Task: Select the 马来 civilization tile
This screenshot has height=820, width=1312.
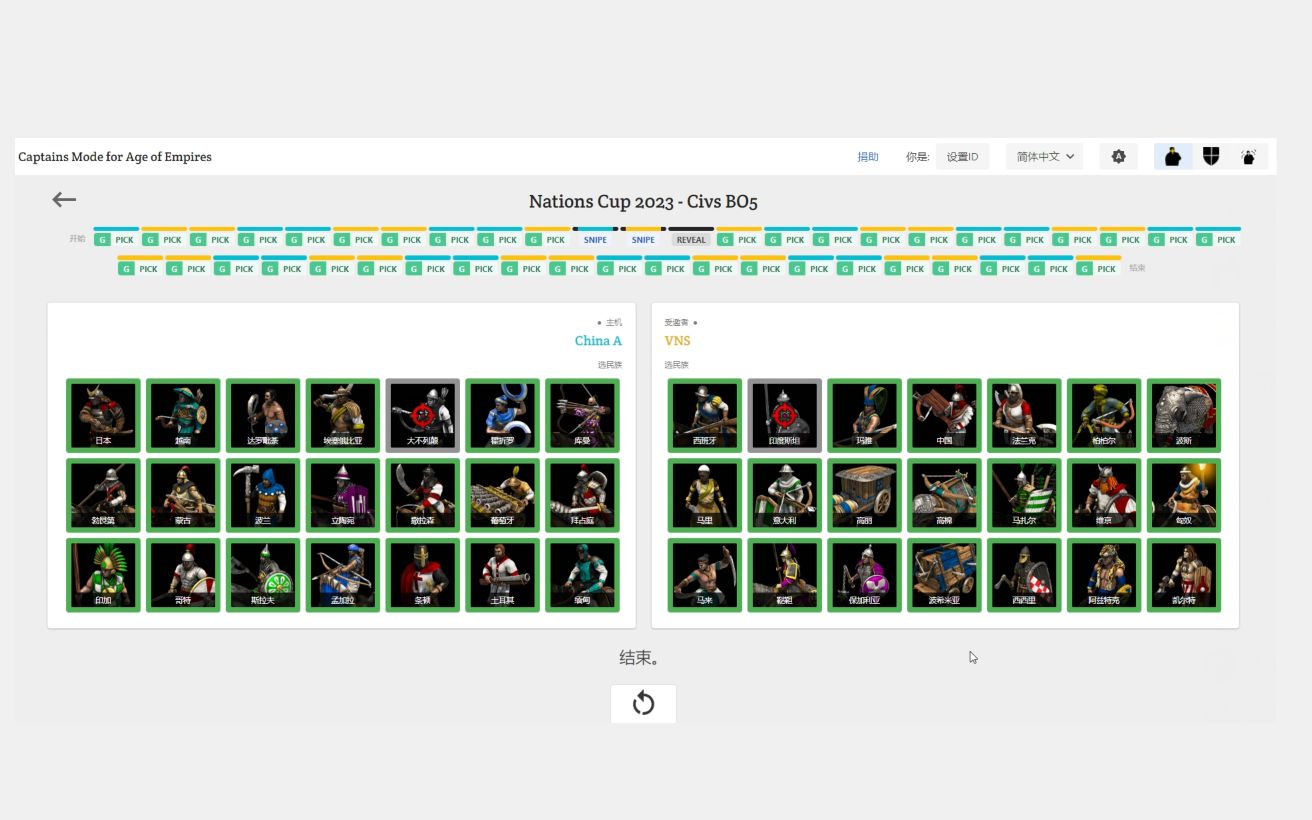Action: coord(705,575)
